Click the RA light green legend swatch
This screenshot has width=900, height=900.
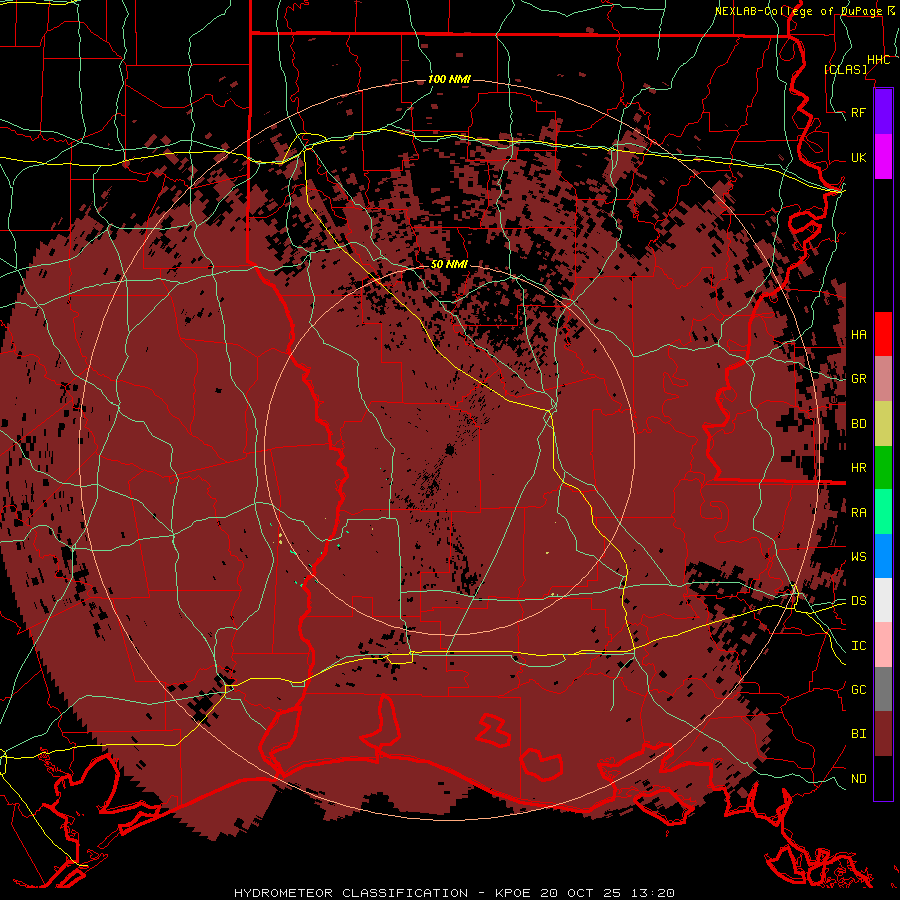pyautogui.click(x=883, y=512)
